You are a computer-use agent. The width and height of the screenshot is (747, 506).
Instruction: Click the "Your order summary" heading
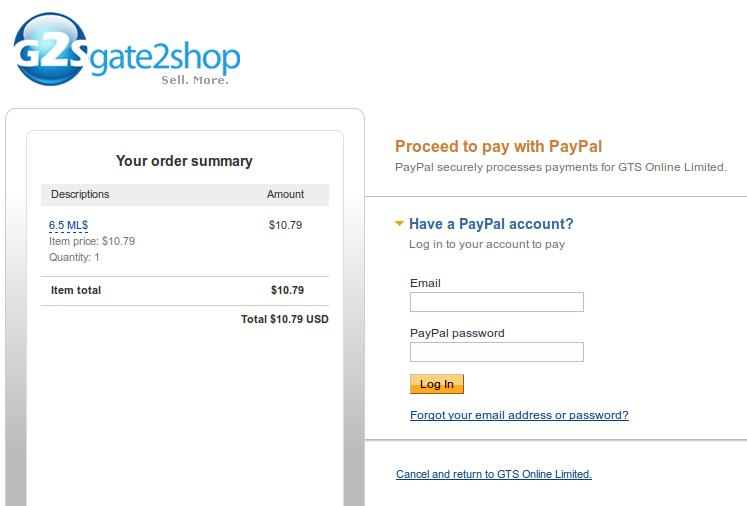click(184, 161)
